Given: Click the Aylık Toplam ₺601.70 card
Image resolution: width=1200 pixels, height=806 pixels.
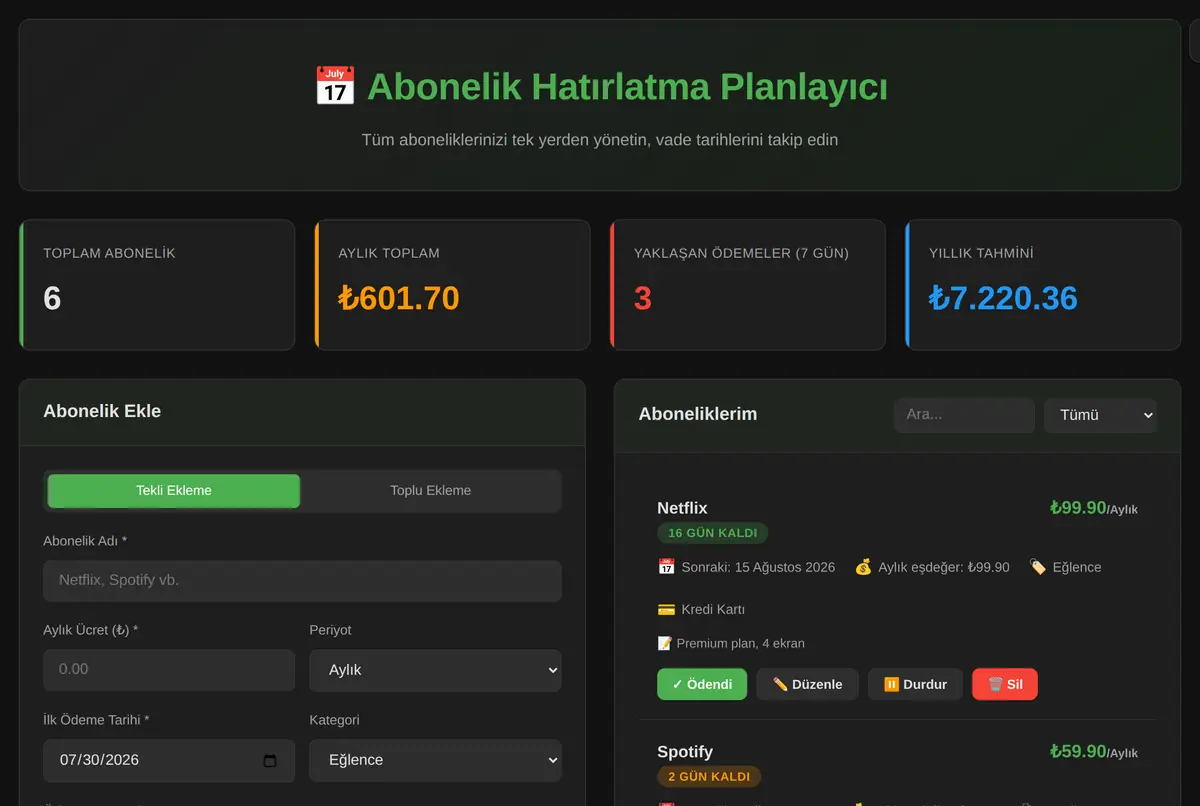Looking at the screenshot, I should click(452, 285).
